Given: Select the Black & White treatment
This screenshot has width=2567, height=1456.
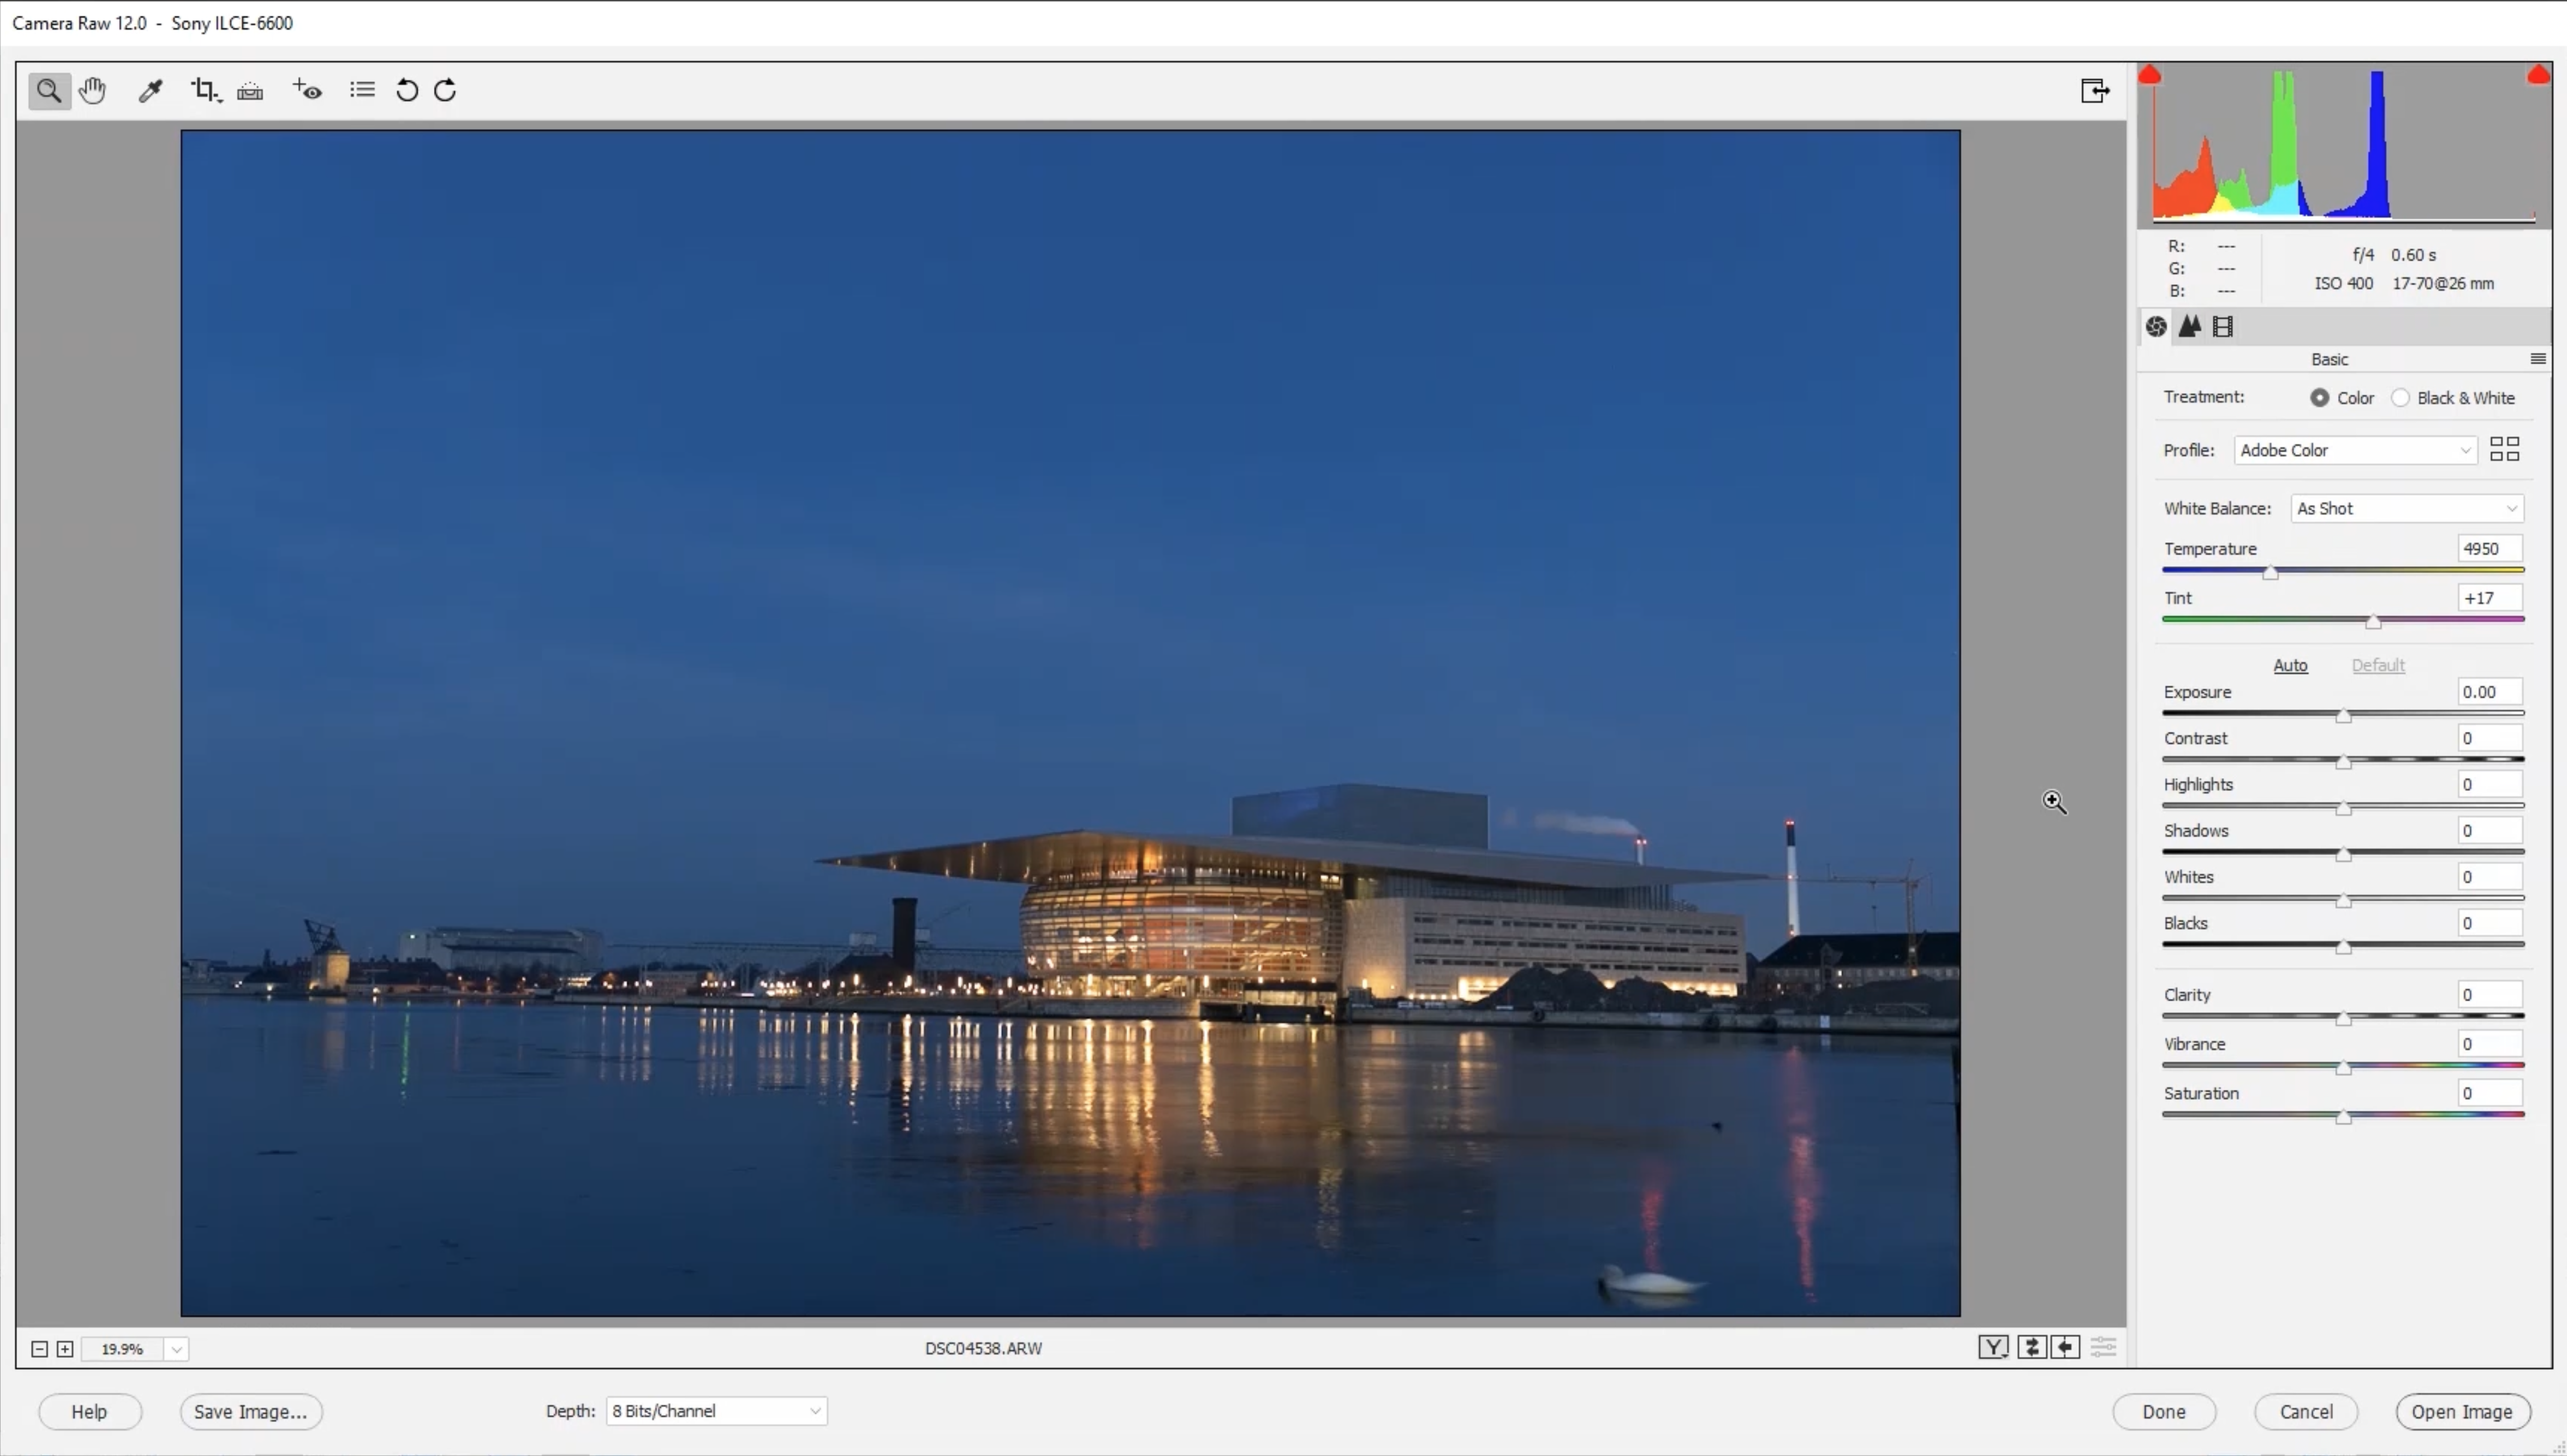Looking at the screenshot, I should (x=2400, y=398).
